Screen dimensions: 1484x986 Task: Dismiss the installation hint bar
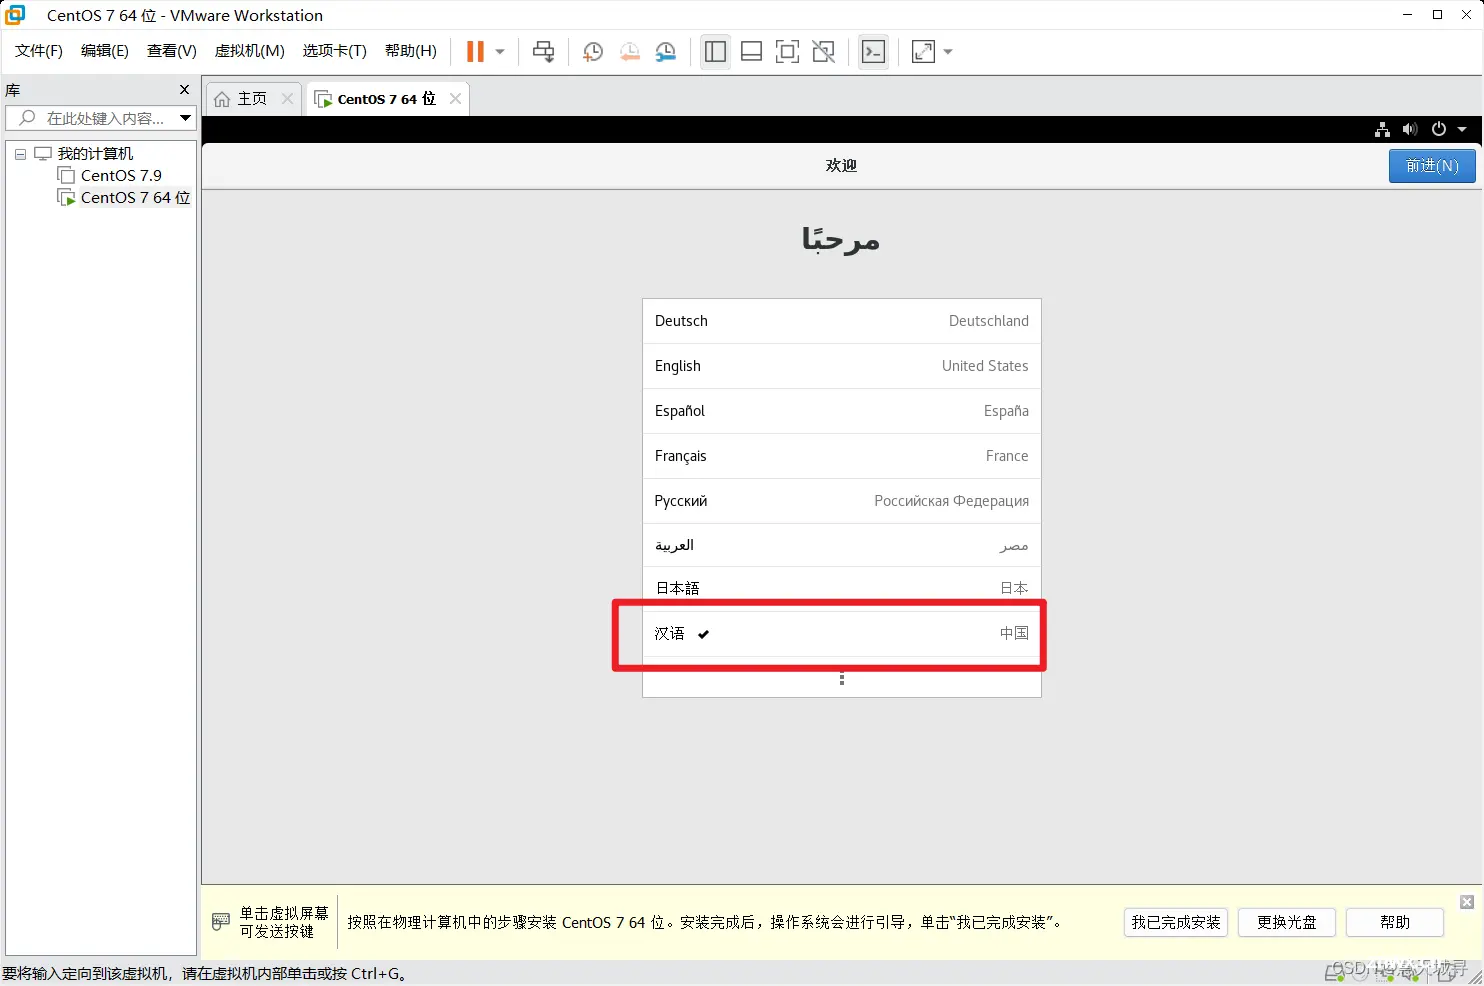[x=1467, y=902]
